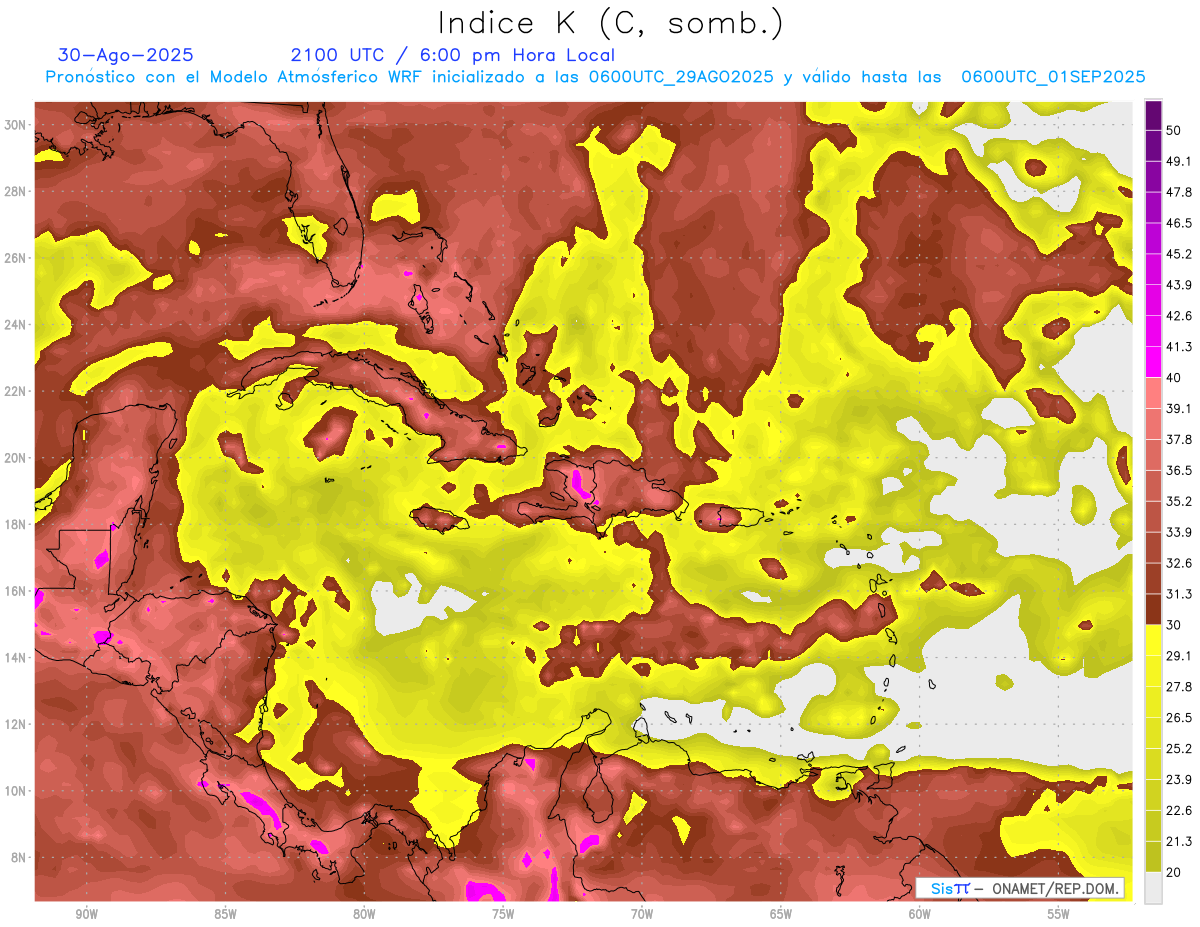Click the '65W' longitude label

tap(781, 915)
